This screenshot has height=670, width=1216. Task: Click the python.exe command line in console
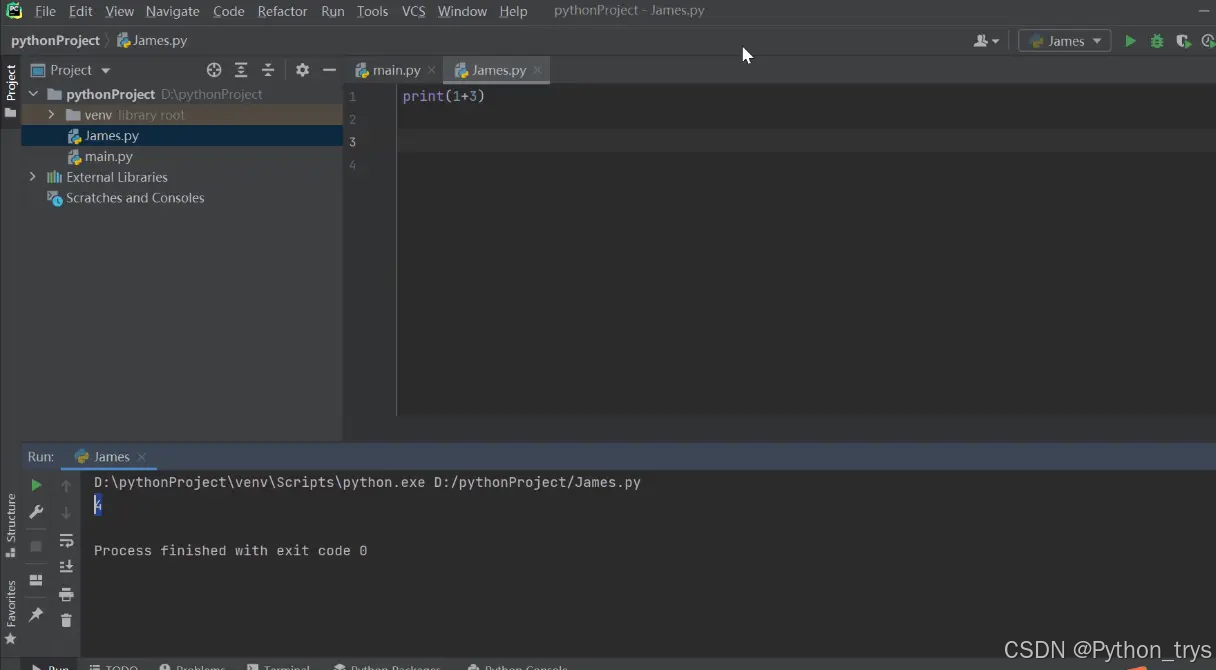coord(367,482)
